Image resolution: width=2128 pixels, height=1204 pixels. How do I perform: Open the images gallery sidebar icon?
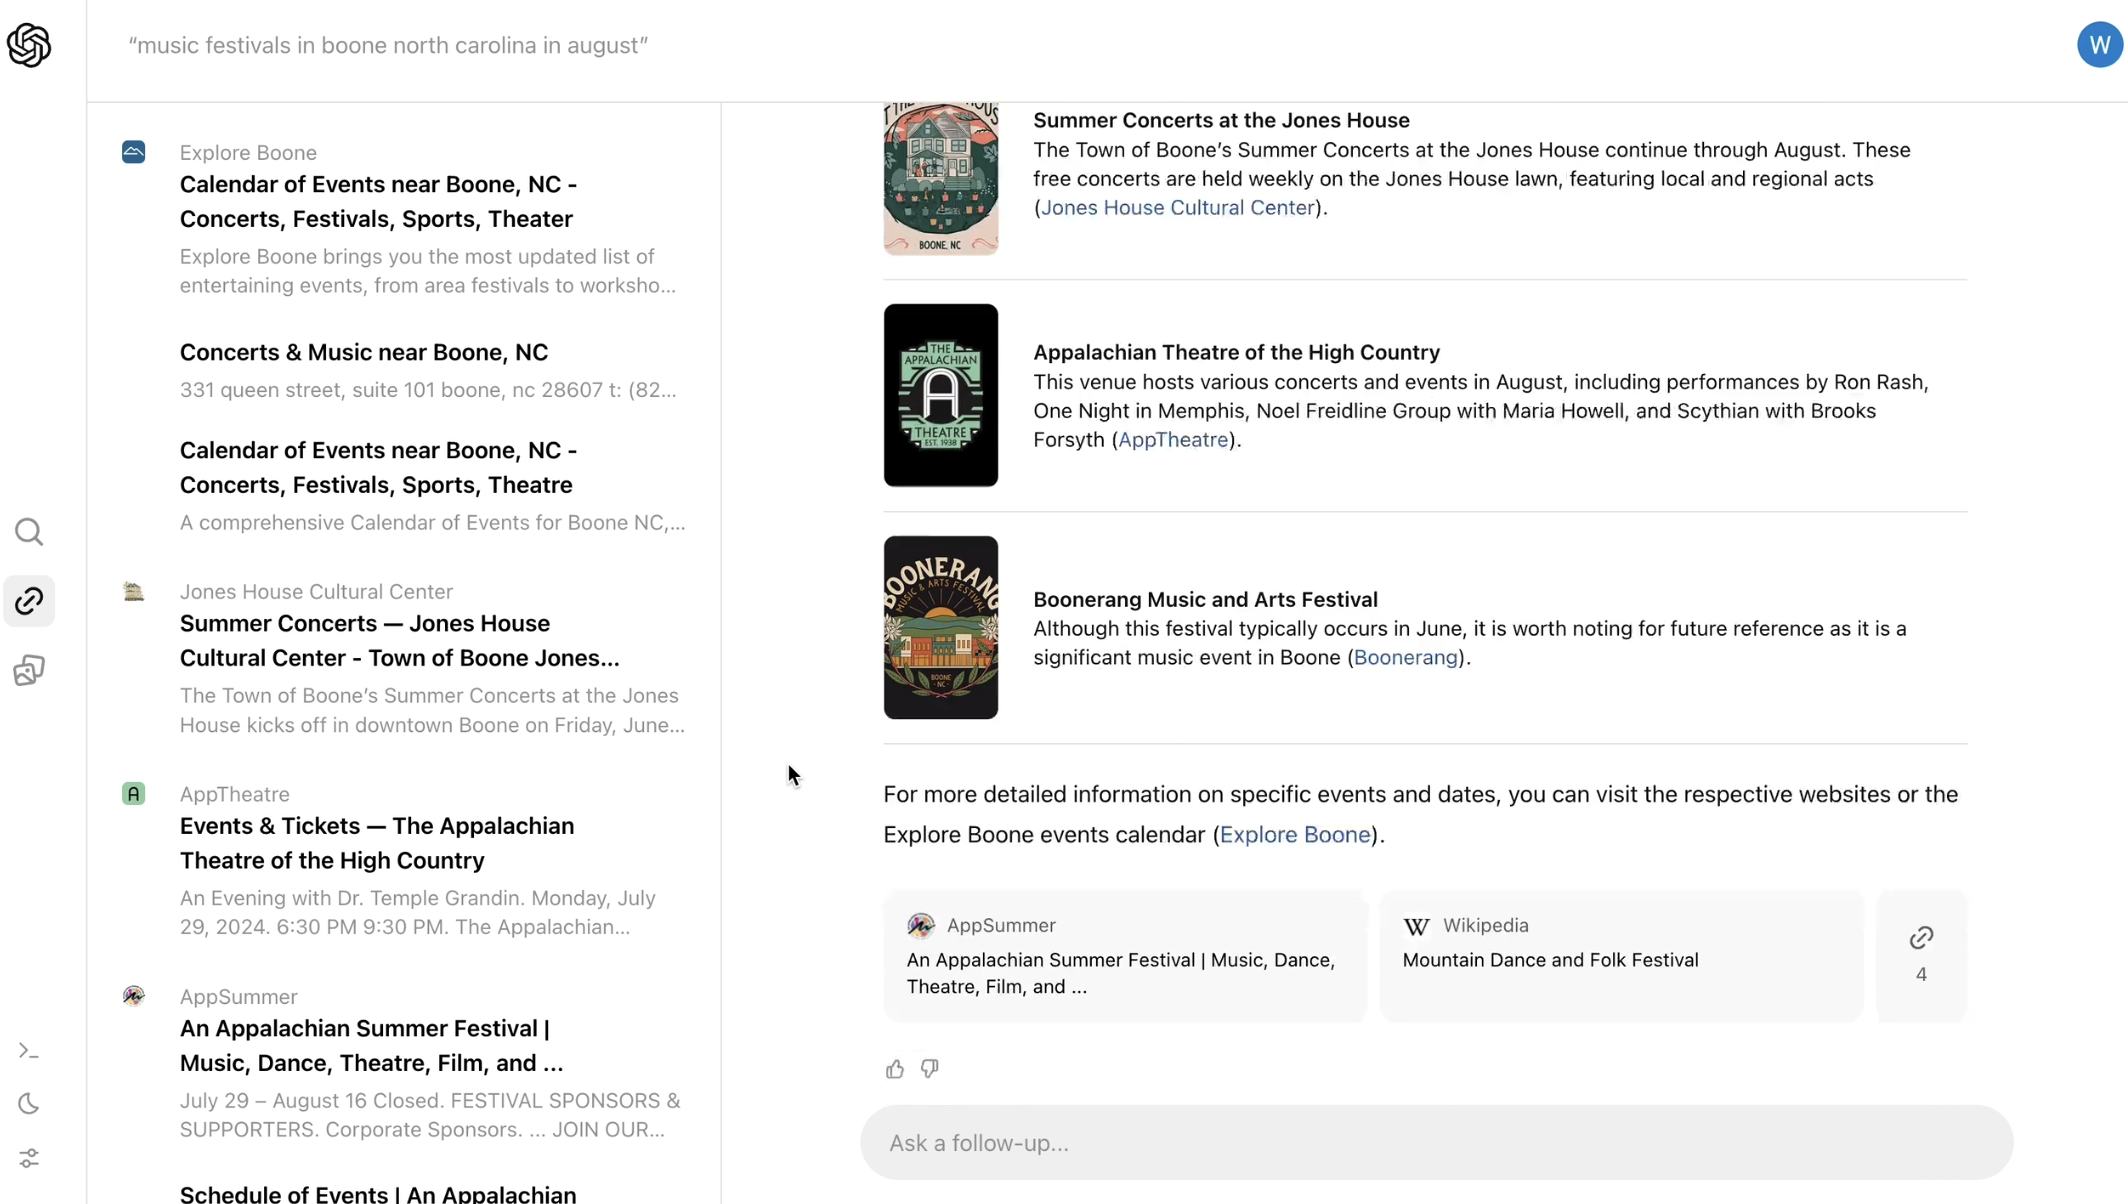pyautogui.click(x=29, y=670)
